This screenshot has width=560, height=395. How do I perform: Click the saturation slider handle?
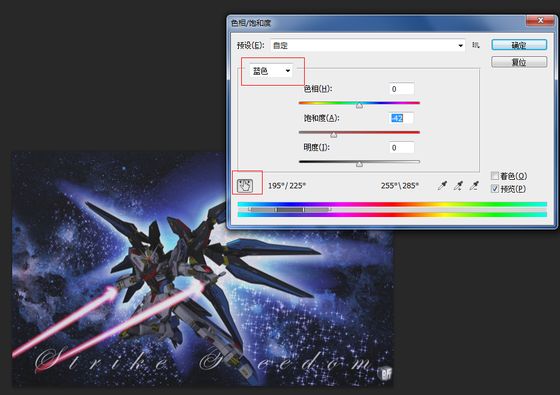click(334, 135)
